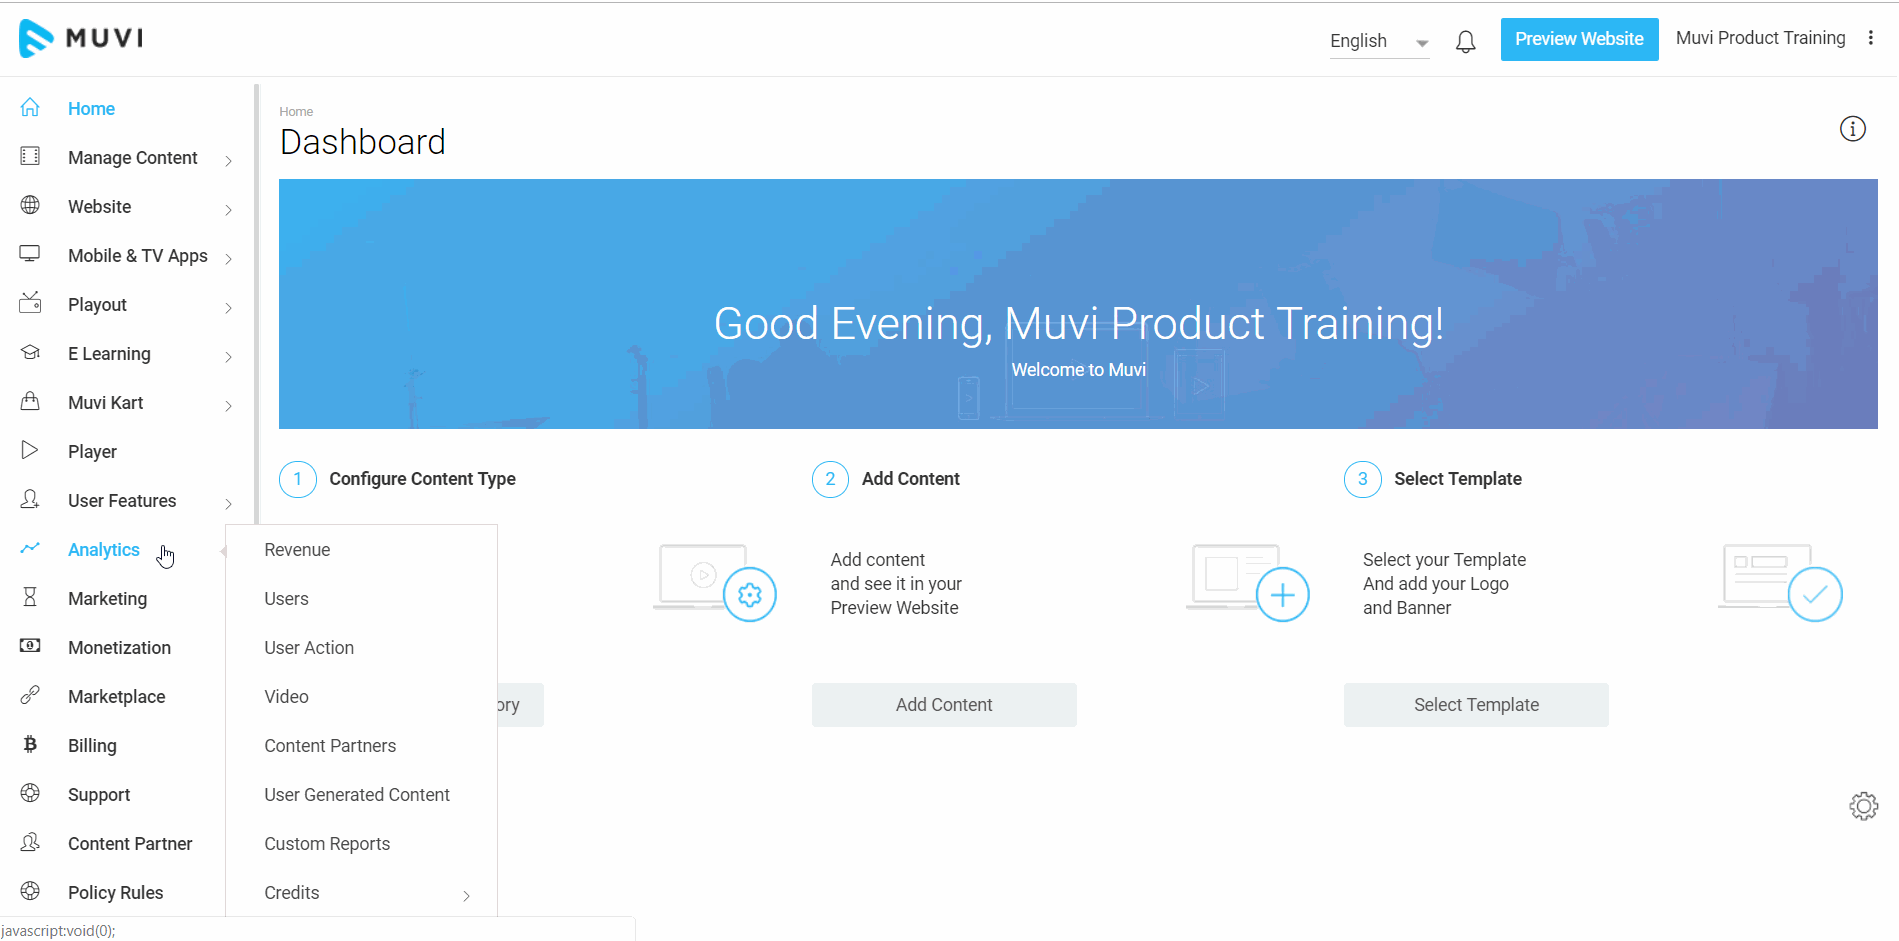Open Monetization in sidebar
Viewport: 1899px width, 941px height.
coord(119,648)
